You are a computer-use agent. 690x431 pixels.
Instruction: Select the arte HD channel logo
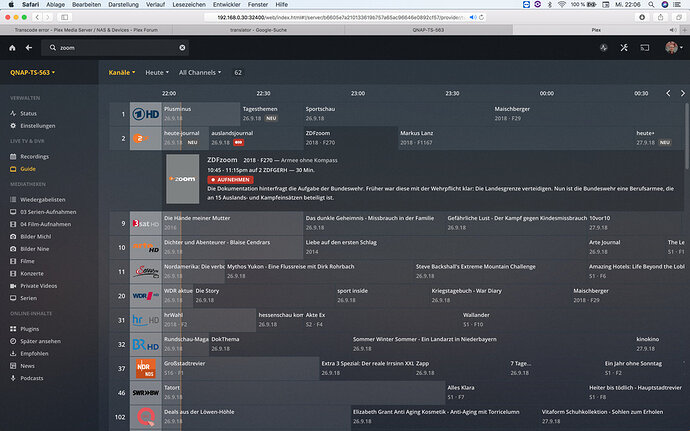[x=146, y=247]
